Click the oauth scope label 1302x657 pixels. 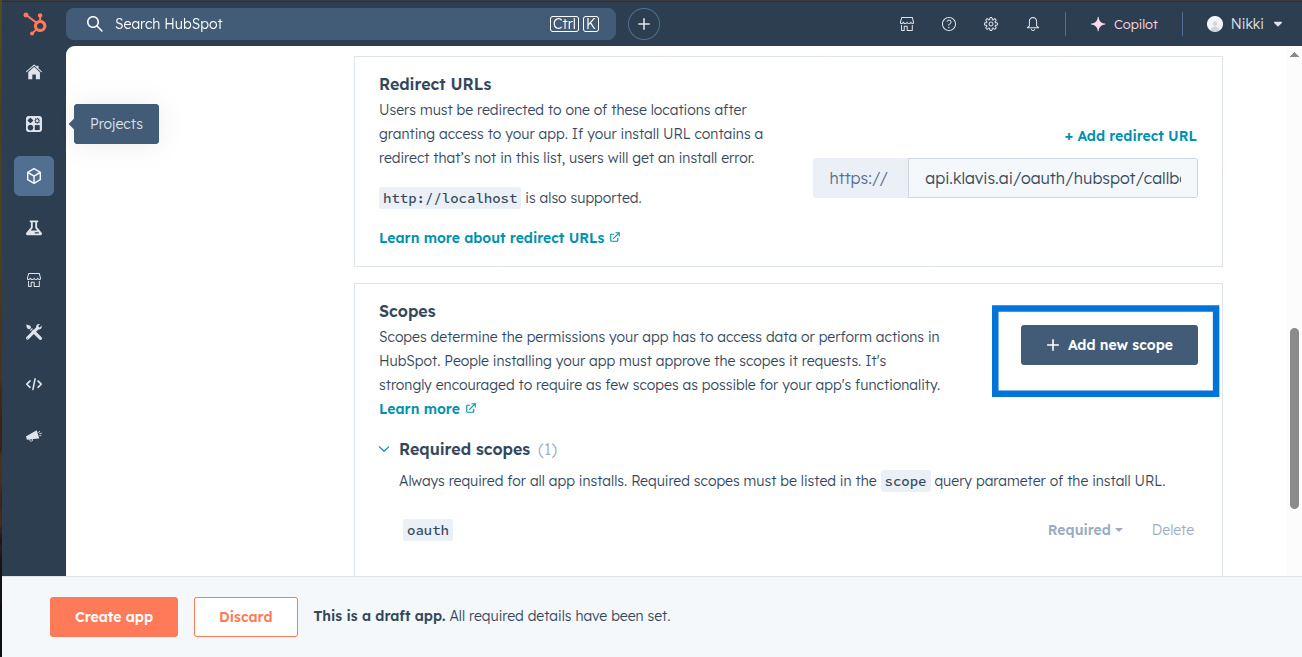tap(428, 531)
